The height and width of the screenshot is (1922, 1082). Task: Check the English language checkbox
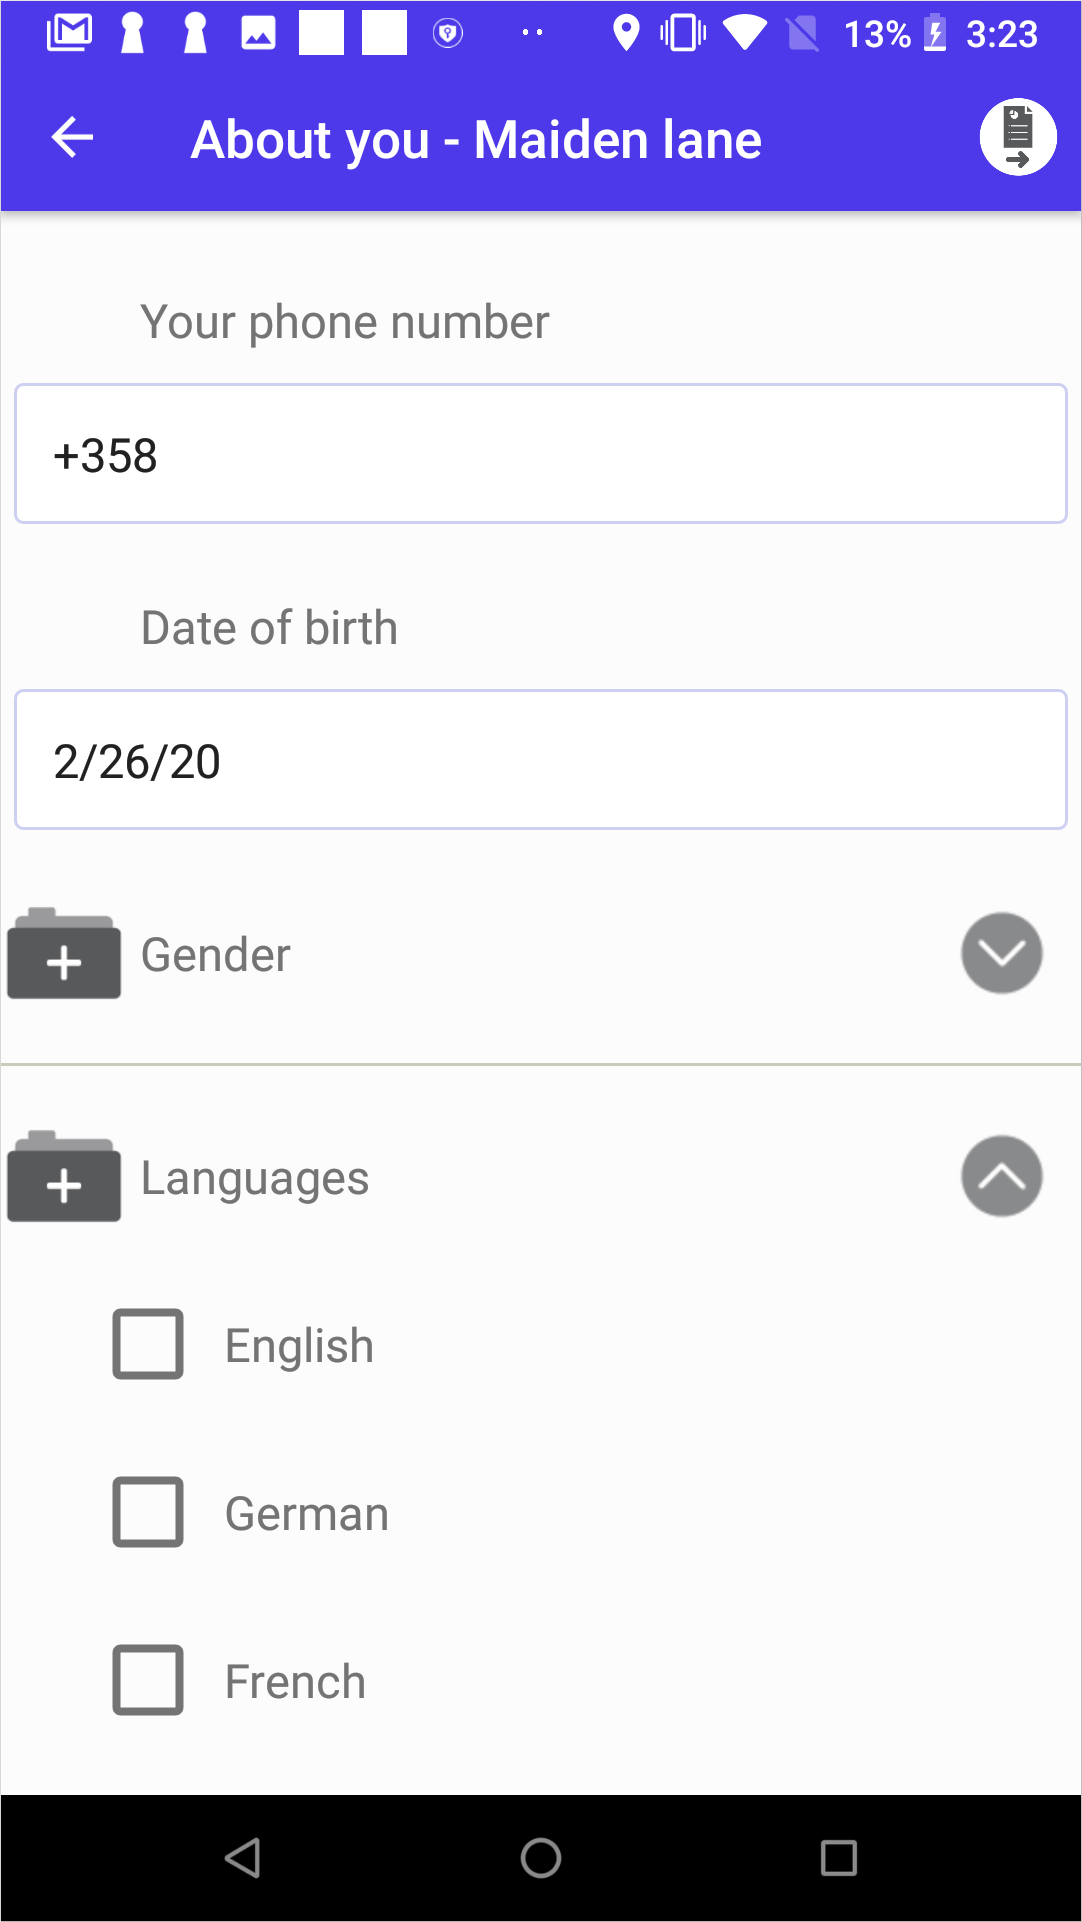point(148,1344)
